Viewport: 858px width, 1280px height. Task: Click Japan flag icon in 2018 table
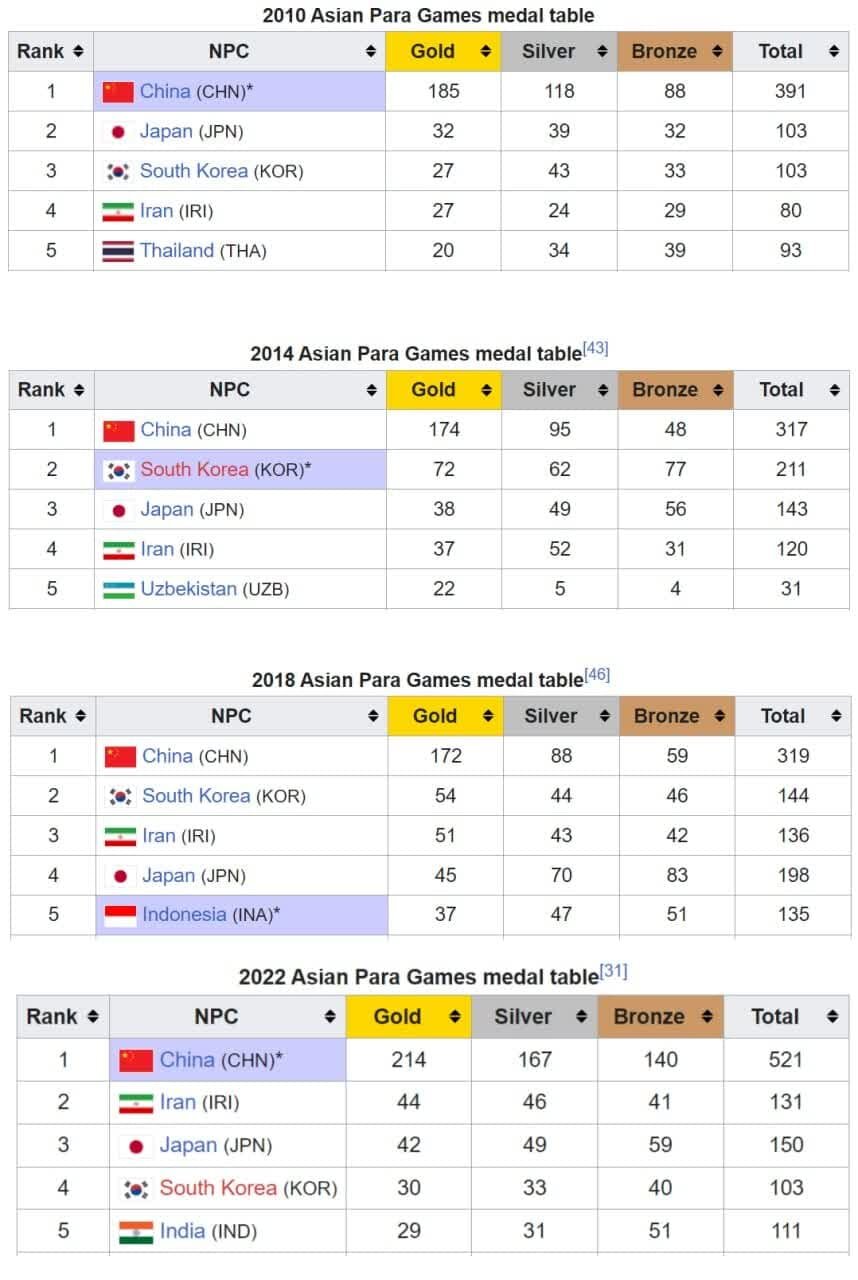point(121,876)
